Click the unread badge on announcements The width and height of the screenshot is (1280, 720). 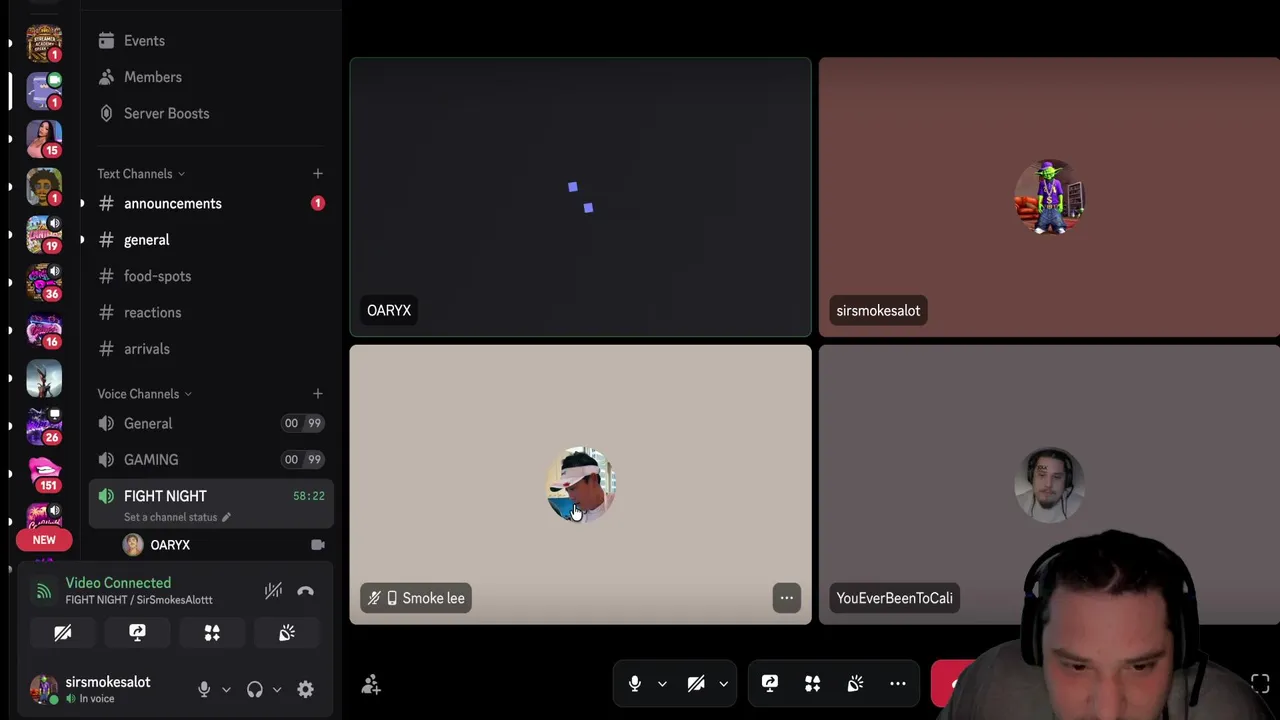[317, 204]
